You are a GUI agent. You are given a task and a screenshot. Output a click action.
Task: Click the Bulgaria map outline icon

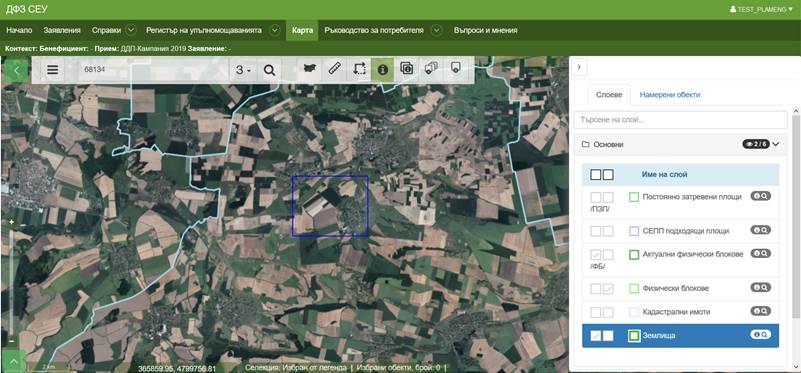click(x=310, y=68)
